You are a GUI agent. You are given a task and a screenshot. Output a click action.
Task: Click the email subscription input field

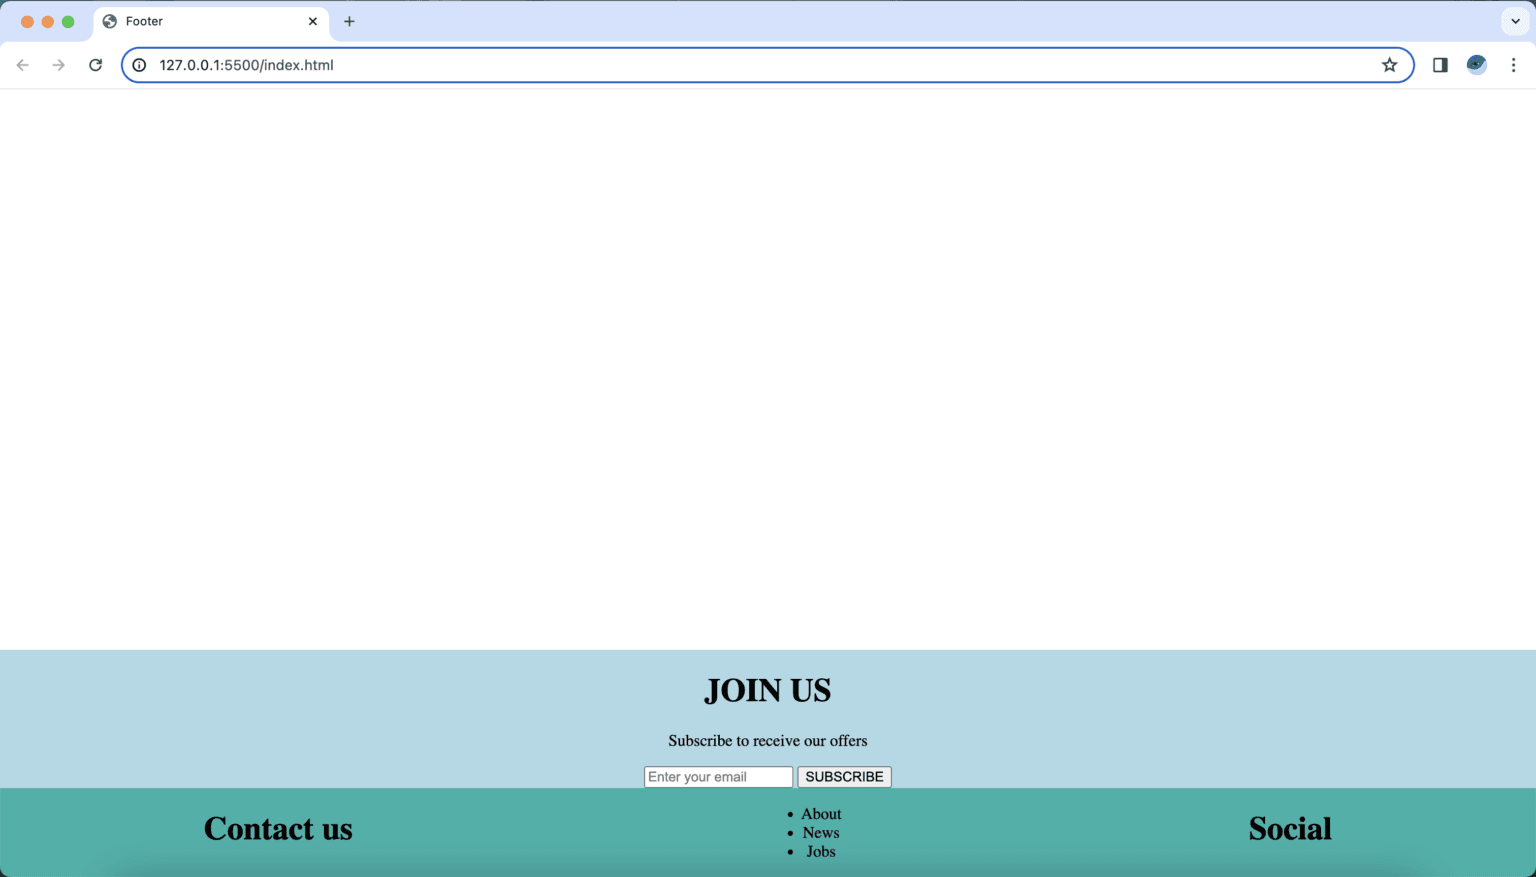(718, 776)
